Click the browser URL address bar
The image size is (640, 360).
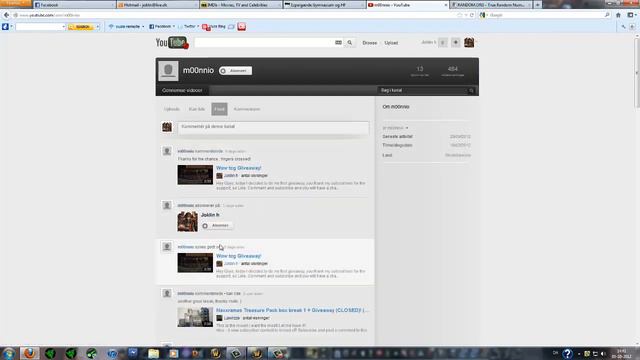pos(237,15)
